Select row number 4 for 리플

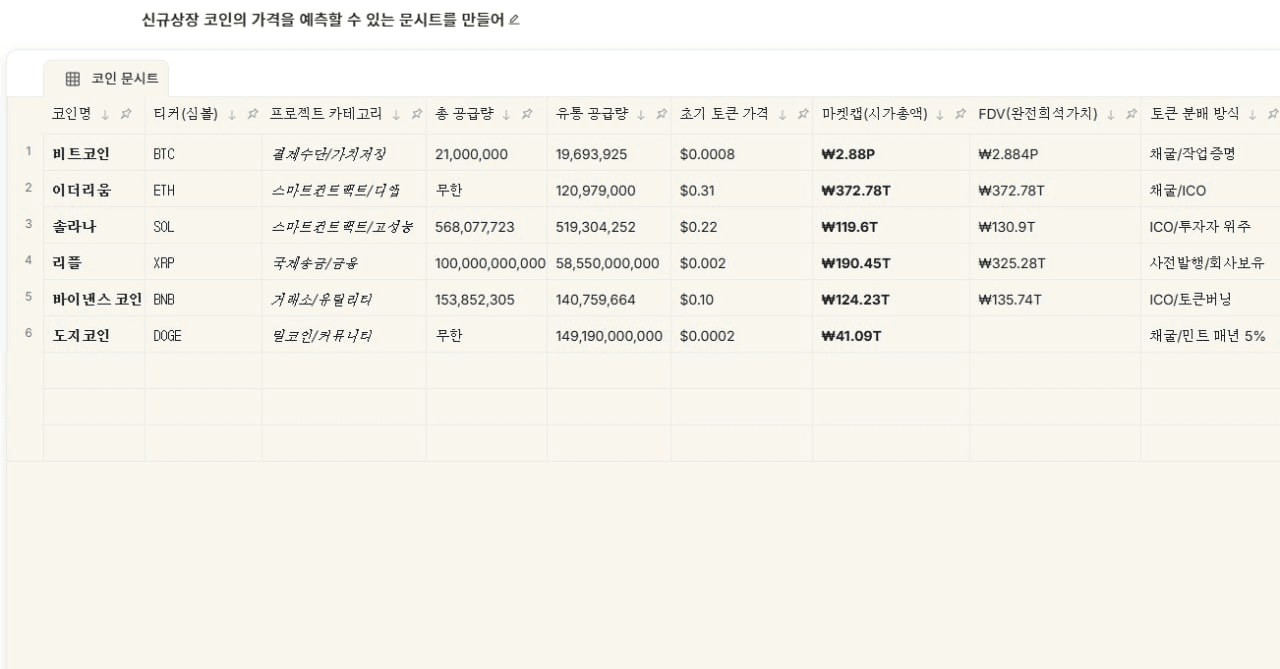29,261
